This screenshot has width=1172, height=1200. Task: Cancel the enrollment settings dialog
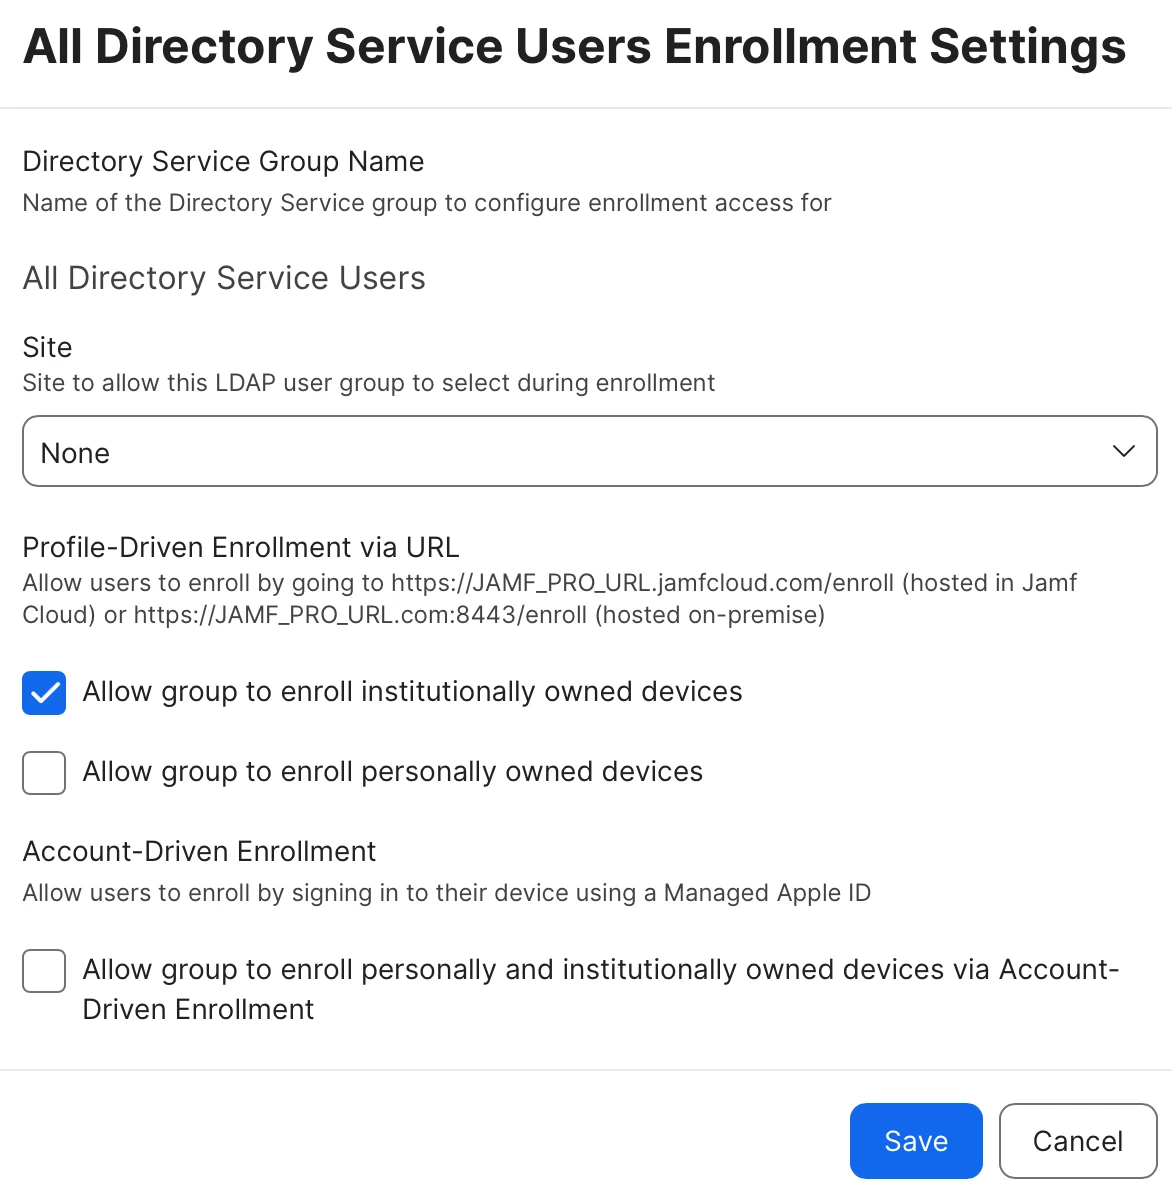[x=1078, y=1141]
